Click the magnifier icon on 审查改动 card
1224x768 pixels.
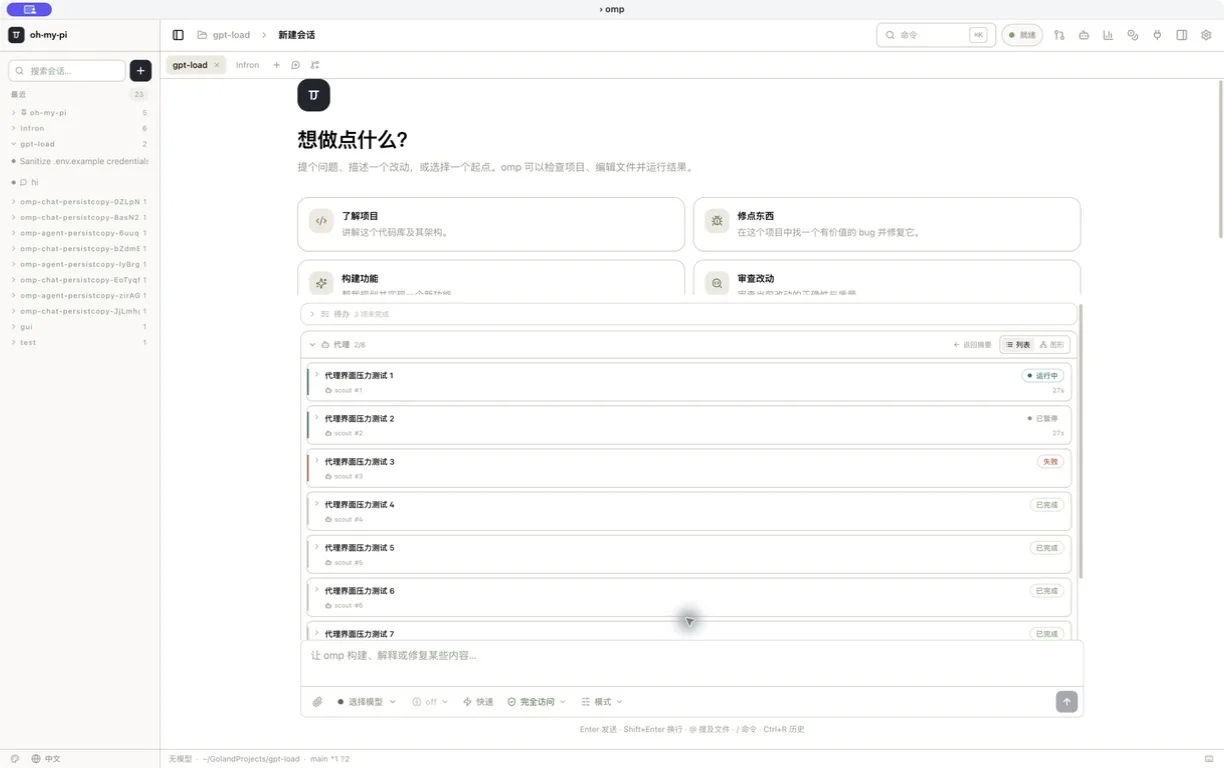tap(717, 283)
